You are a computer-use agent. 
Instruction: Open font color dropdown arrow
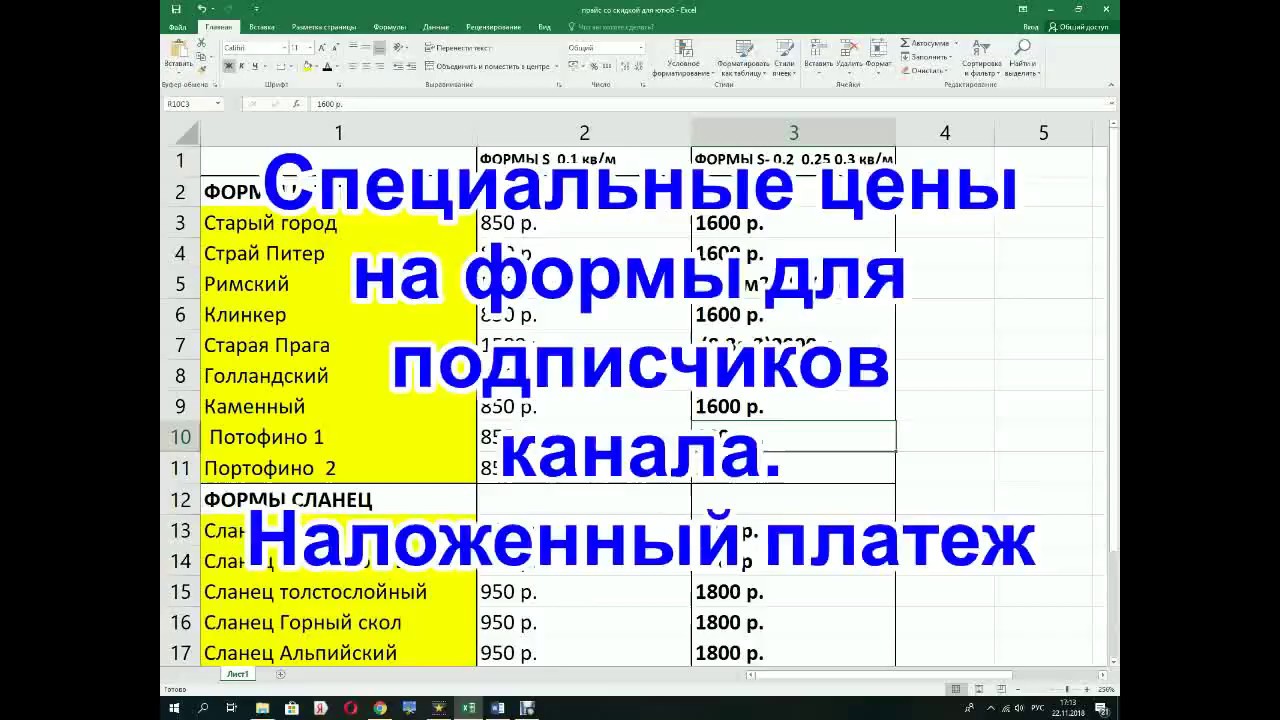[x=336, y=66]
